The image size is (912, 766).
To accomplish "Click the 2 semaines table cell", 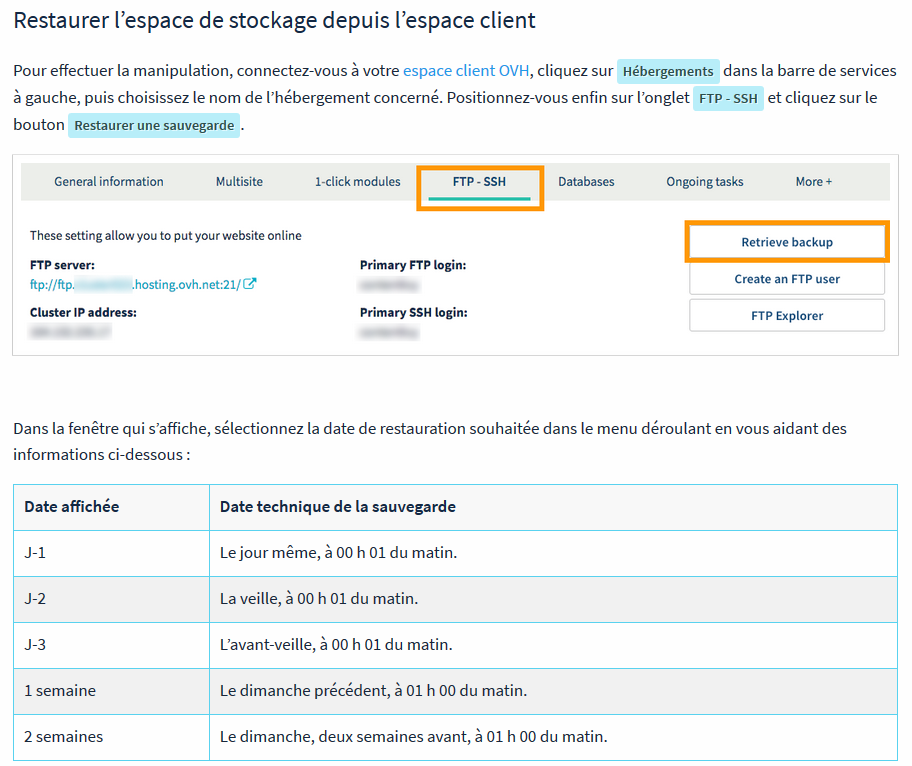I will (x=64, y=737).
